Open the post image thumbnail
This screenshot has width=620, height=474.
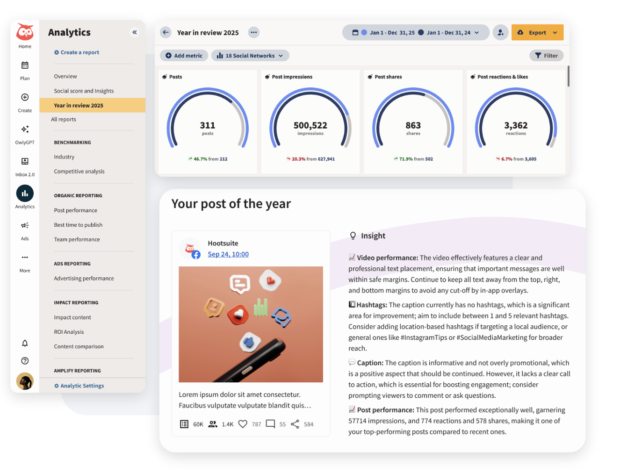[x=251, y=324]
